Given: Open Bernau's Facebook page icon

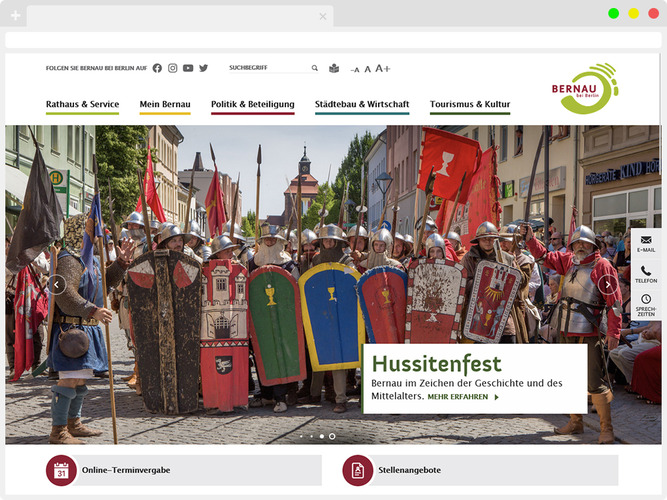Looking at the screenshot, I should coord(157,68).
